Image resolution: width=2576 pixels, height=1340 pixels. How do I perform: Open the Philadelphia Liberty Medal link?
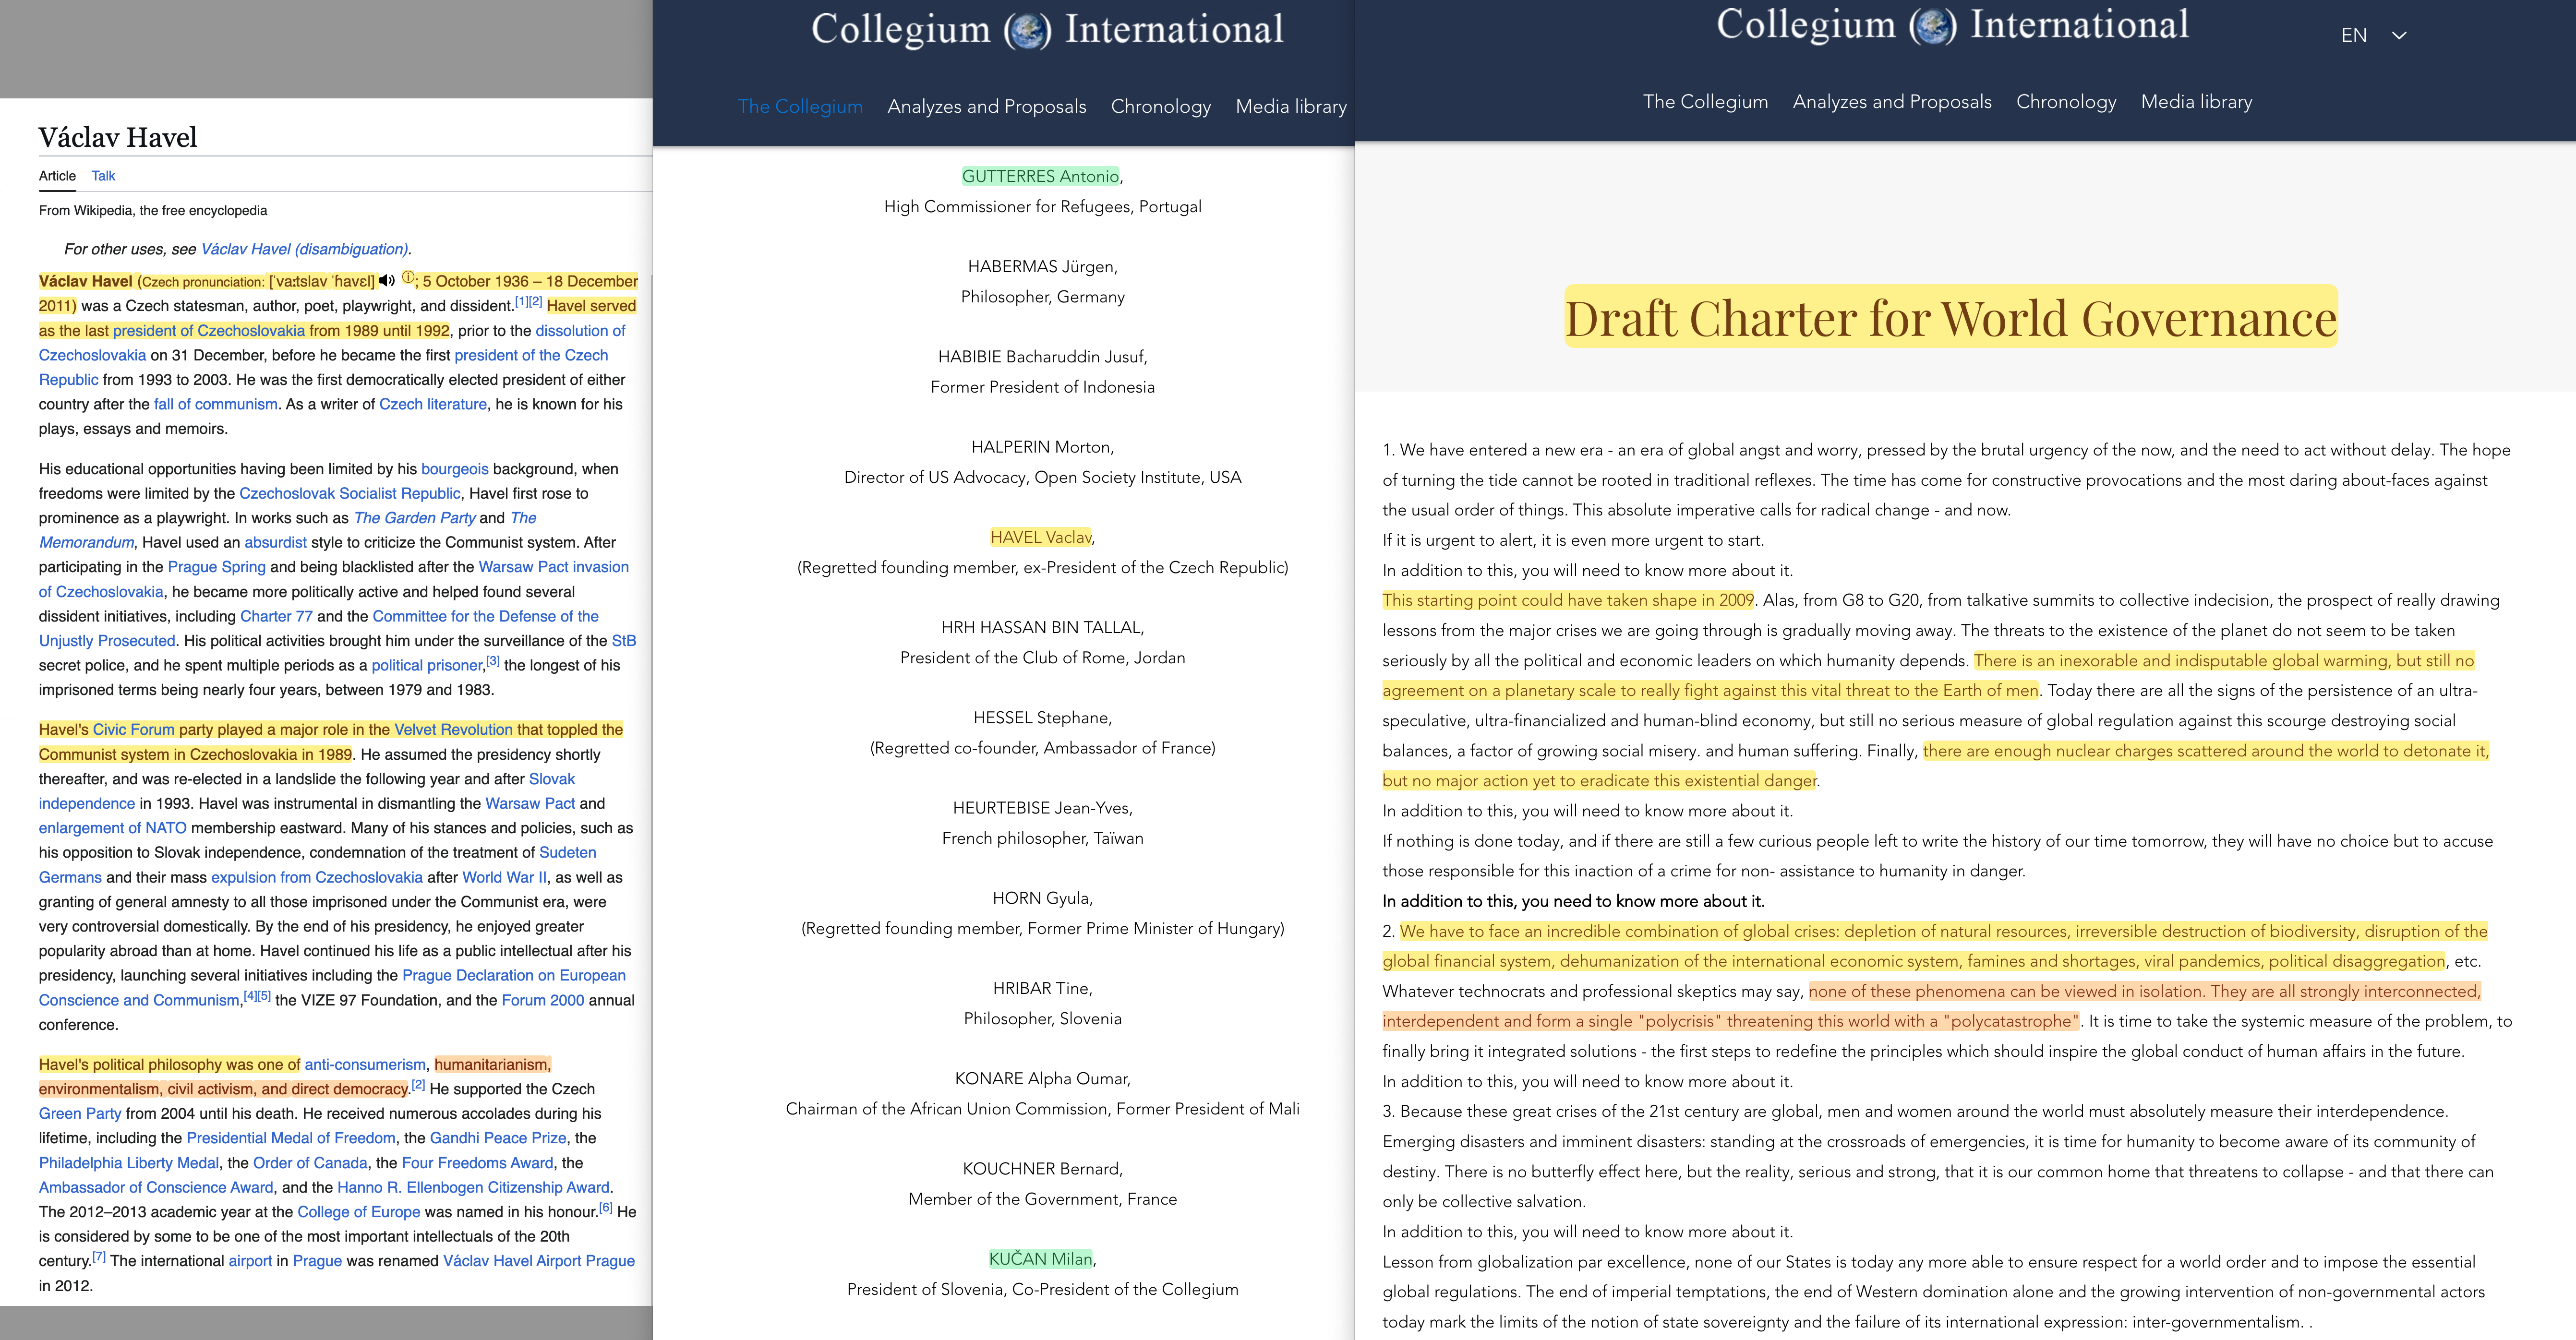129,1163
